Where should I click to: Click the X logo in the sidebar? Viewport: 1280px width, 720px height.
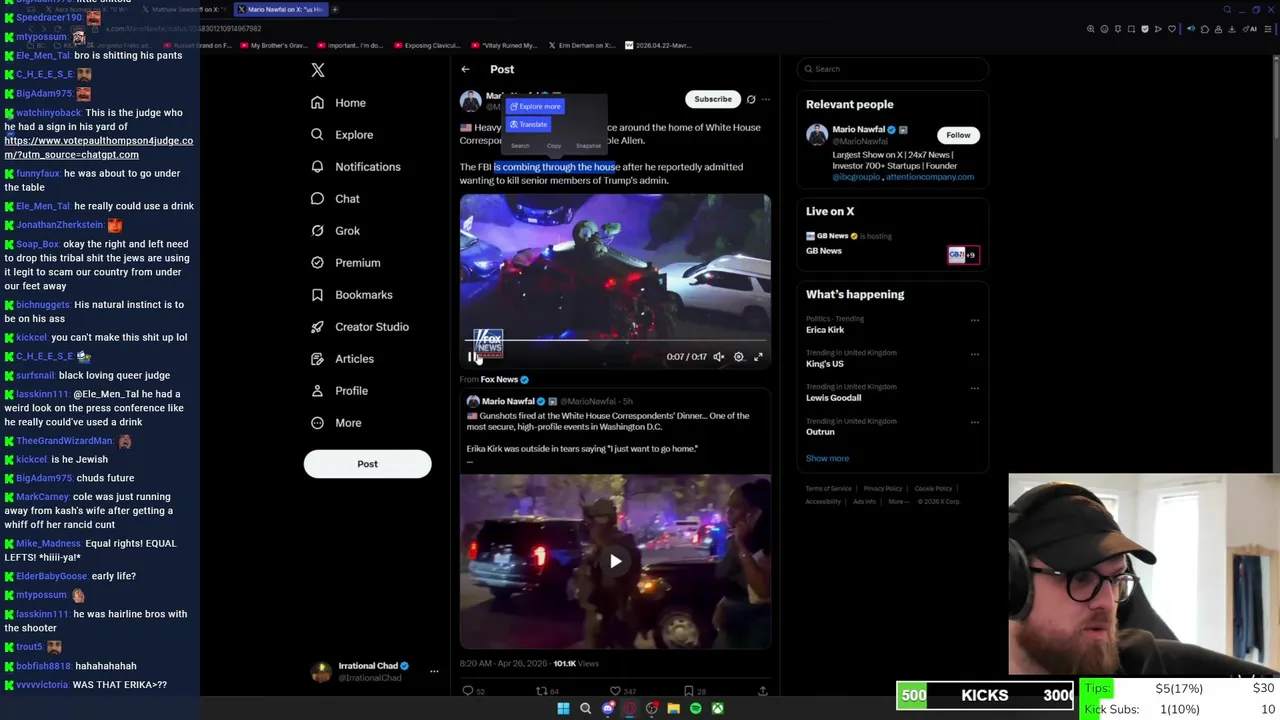pyautogui.click(x=318, y=70)
